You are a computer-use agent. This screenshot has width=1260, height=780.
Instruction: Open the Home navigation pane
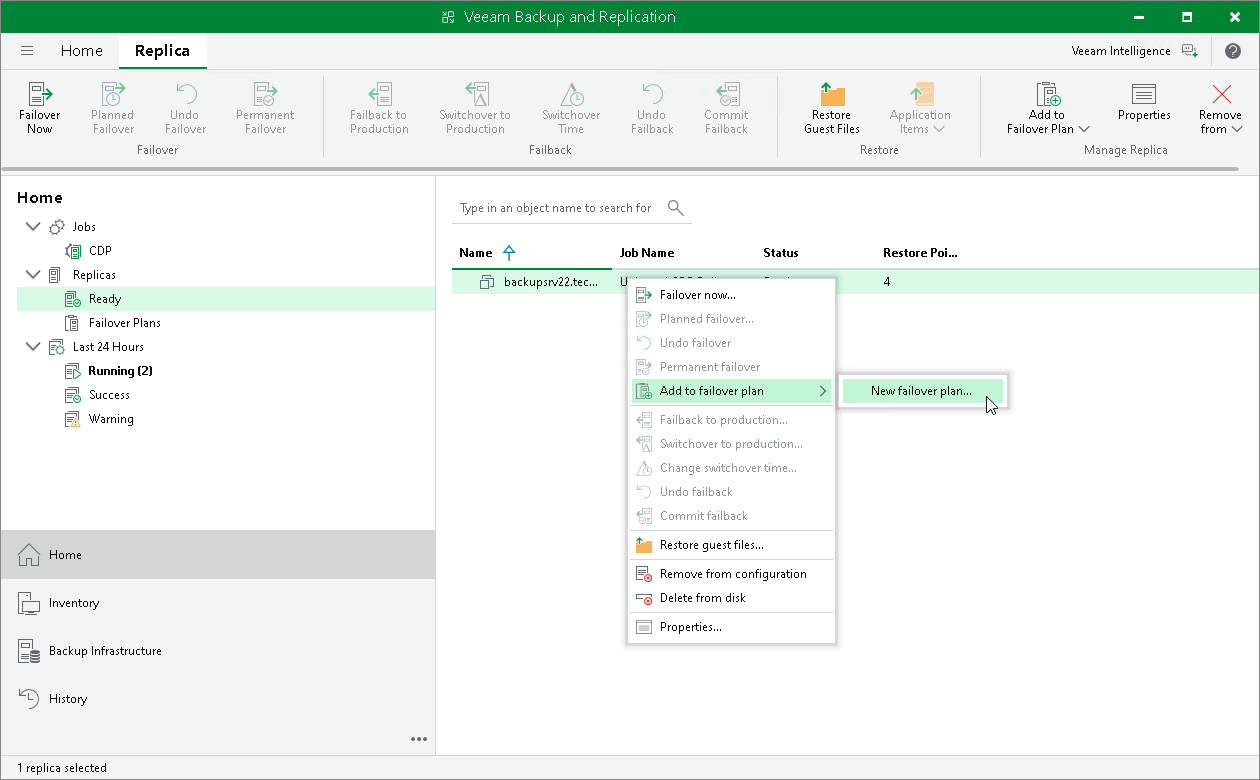tap(218, 555)
